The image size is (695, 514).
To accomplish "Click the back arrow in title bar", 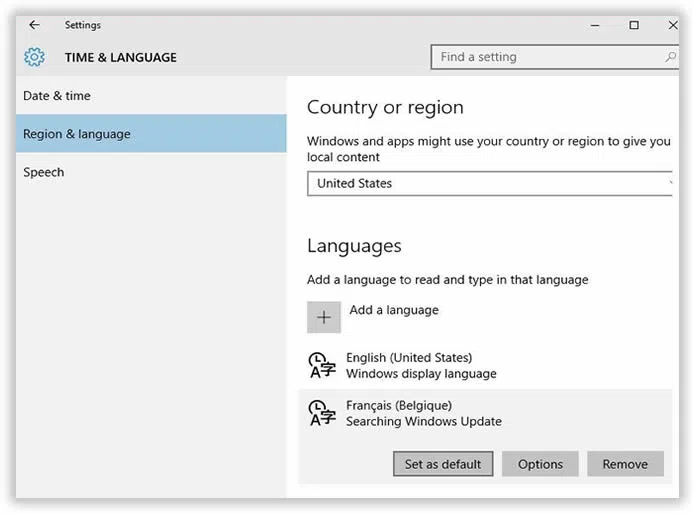I will coord(35,25).
